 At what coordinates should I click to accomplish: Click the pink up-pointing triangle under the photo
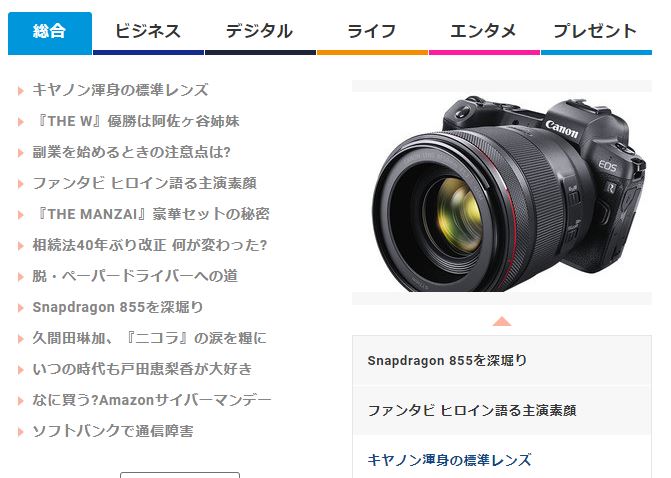point(502,321)
